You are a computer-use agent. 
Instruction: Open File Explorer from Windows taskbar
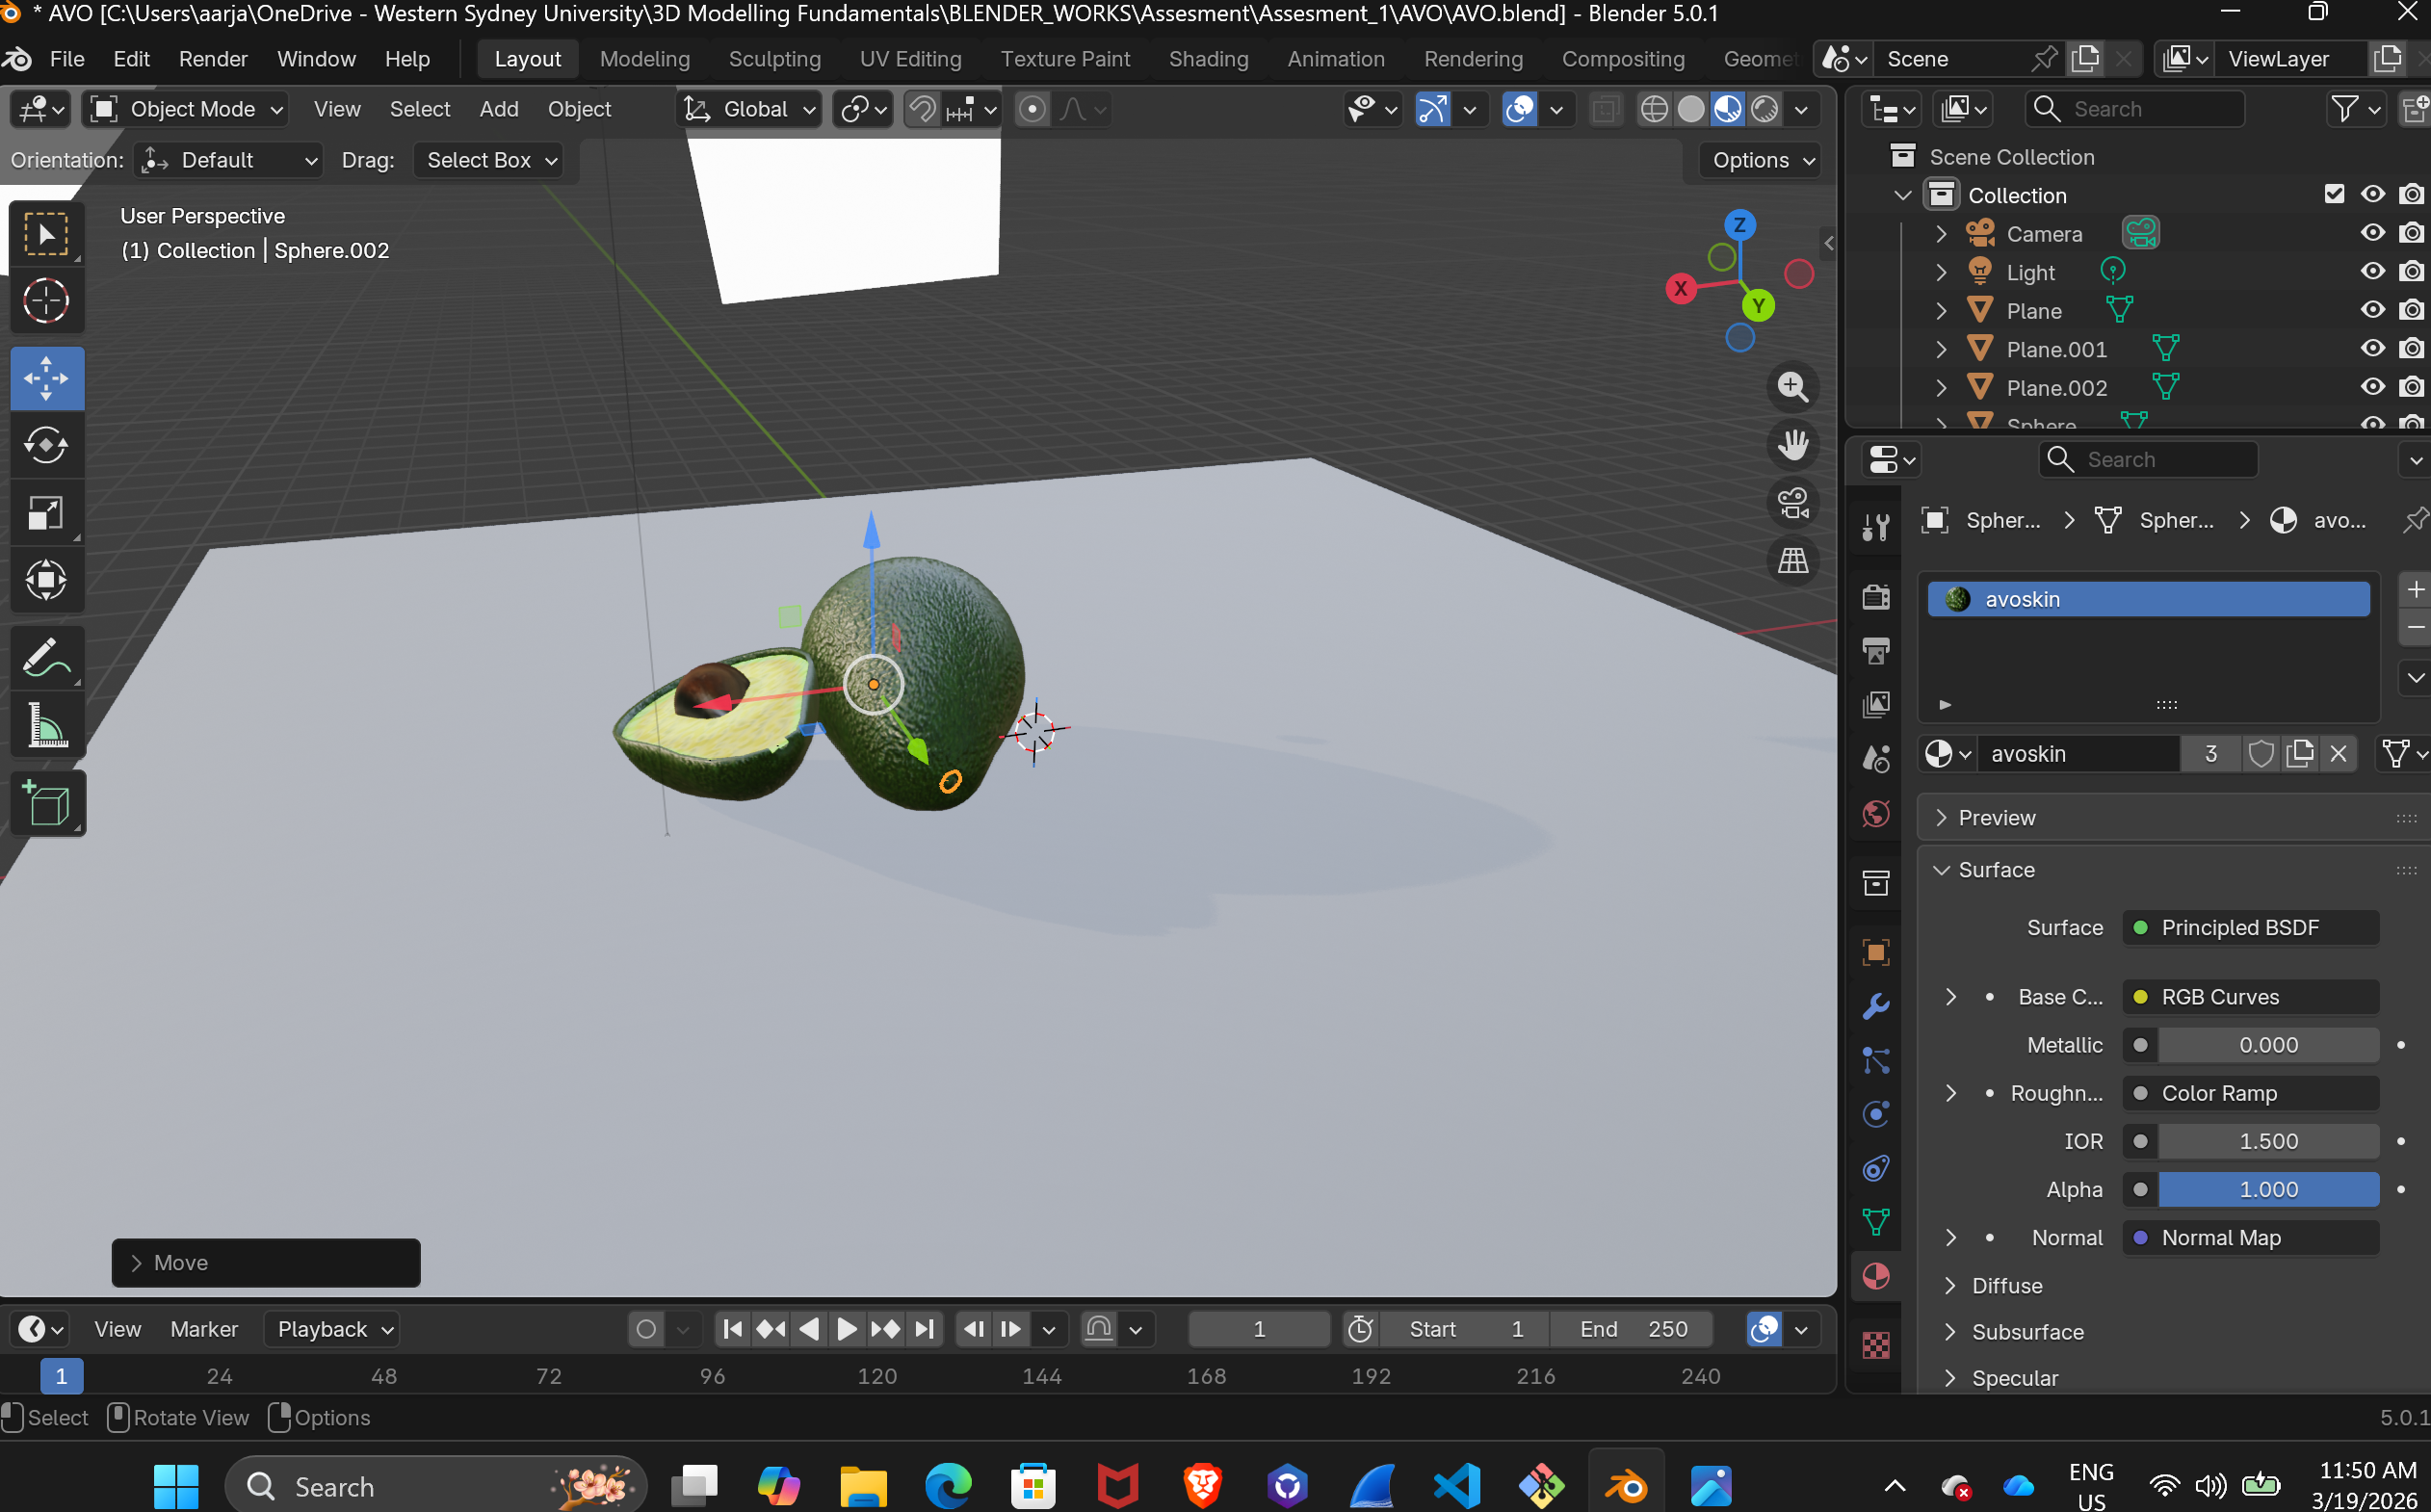(863, 1486)
